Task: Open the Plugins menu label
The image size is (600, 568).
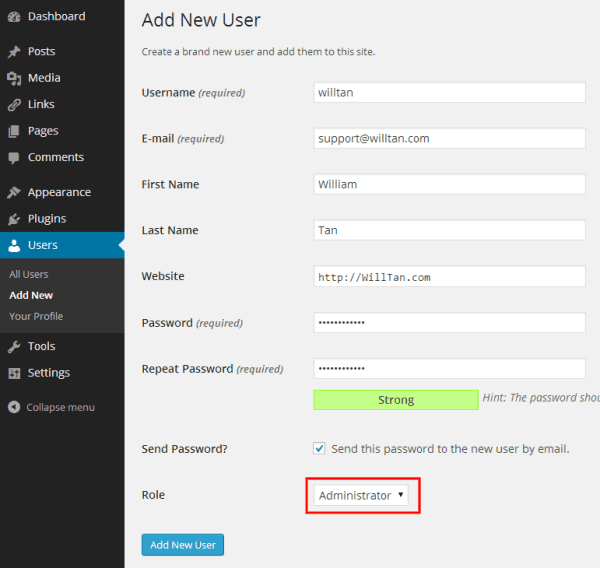Action: 47,219
